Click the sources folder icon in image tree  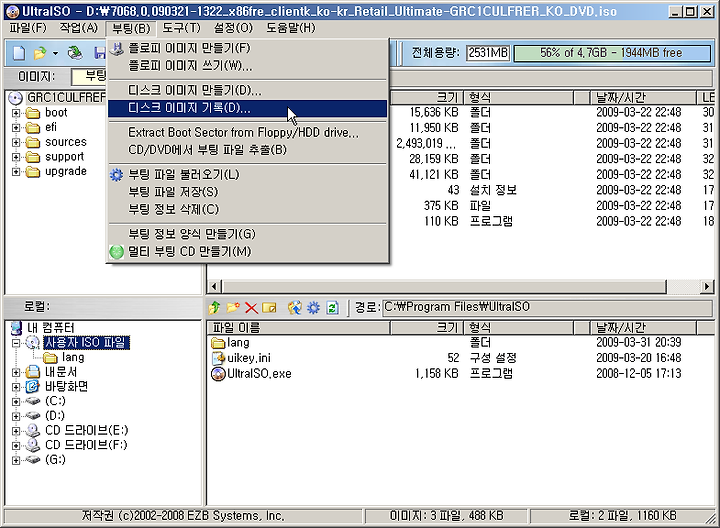pos(33,142)
